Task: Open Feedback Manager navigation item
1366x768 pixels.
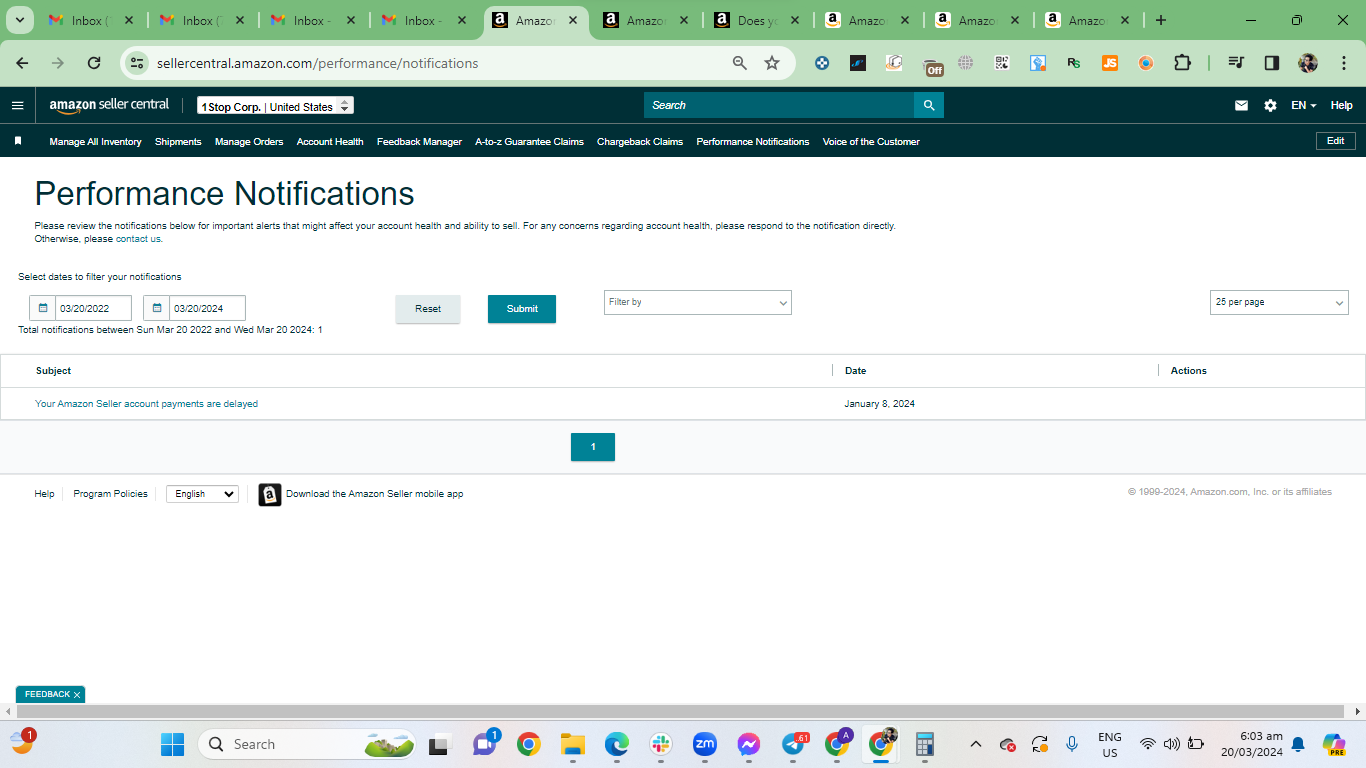Action: 419,142
